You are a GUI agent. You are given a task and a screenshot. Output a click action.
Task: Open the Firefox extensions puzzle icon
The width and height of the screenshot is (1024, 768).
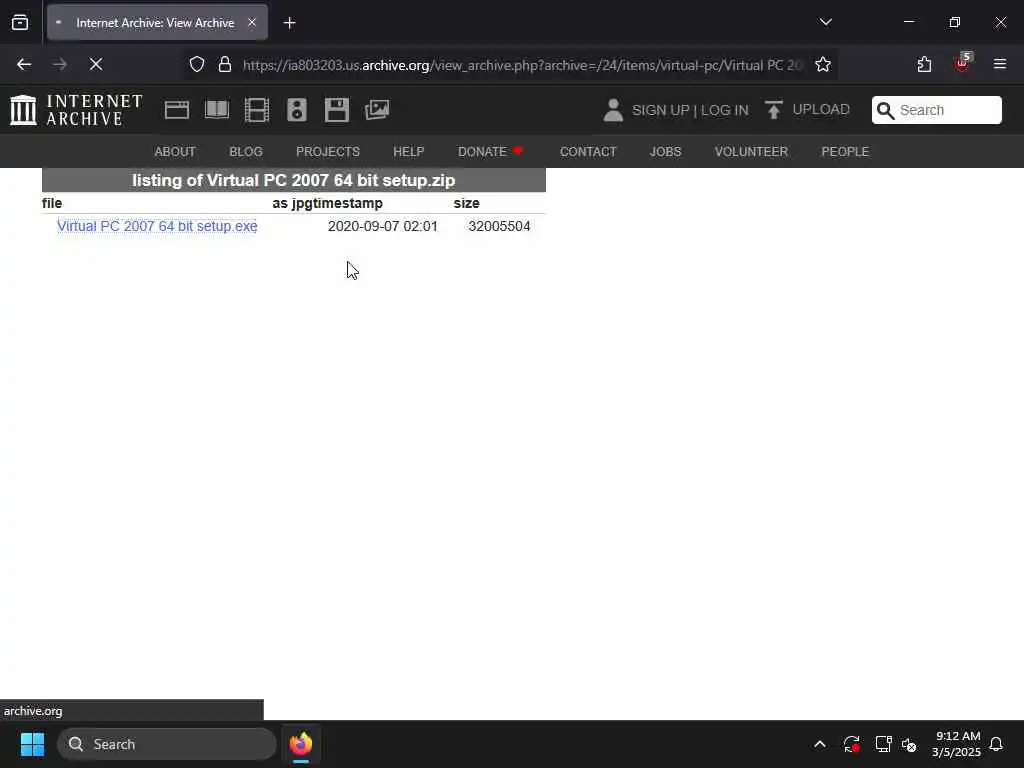point(924,65)
